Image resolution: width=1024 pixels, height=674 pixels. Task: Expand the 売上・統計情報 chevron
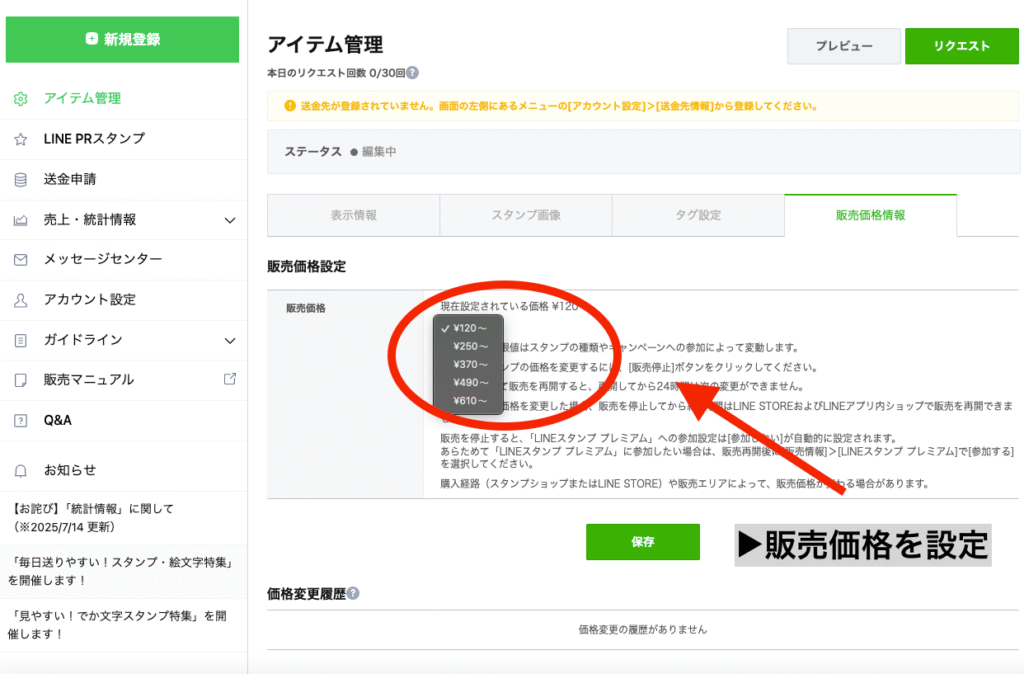tap(230, 220)
